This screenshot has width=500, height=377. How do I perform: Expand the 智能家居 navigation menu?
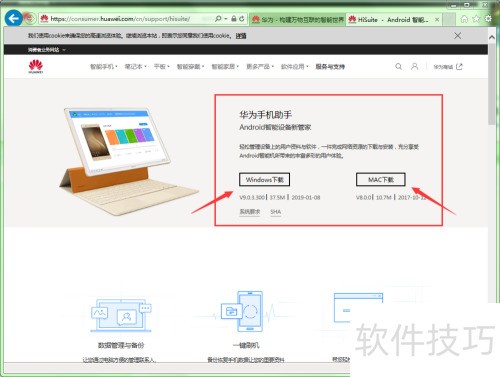225,67
